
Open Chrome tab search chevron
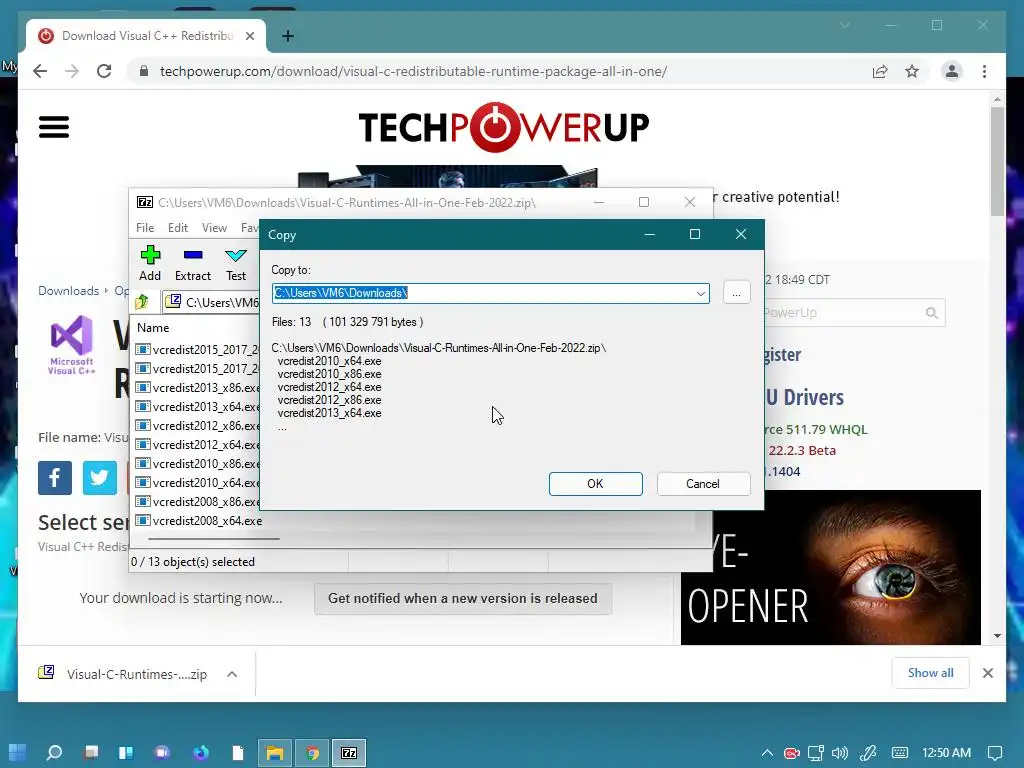[845, 25]
